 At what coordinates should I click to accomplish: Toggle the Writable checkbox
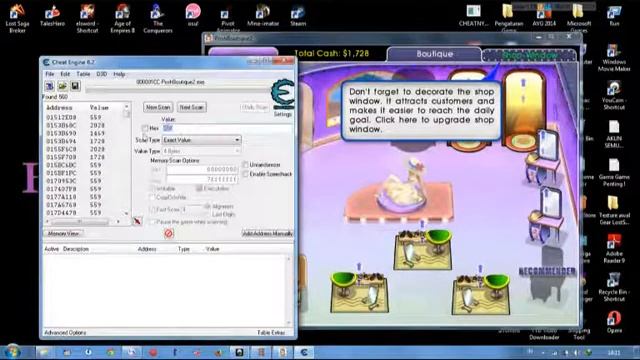153,189
